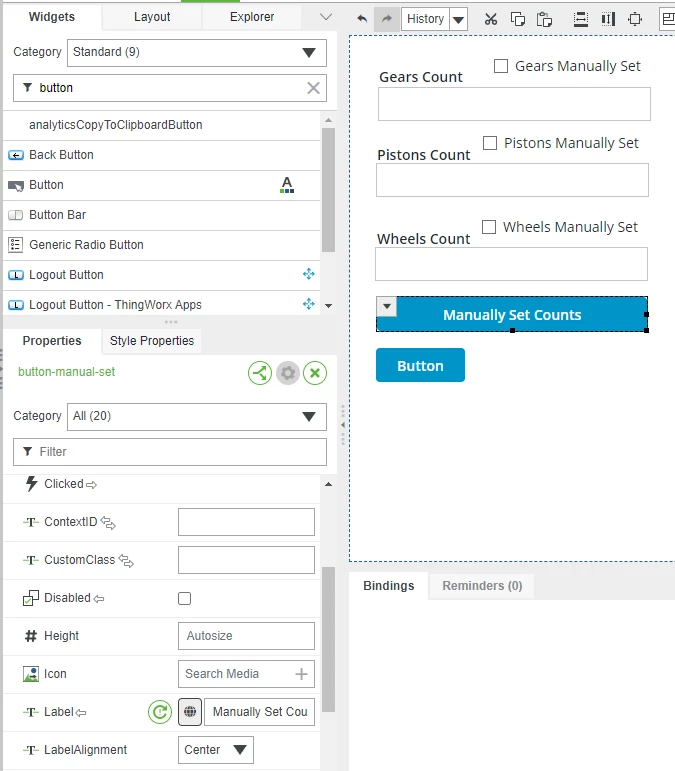Click the undo arrow in toolbar
The height and width of the screenshot is (771, 675).
[362, 19]
